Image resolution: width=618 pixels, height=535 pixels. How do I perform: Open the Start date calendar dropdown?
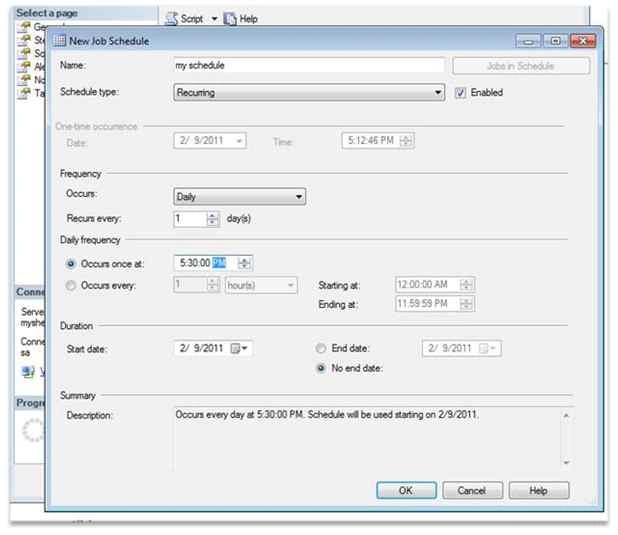[x=239, y=348]
